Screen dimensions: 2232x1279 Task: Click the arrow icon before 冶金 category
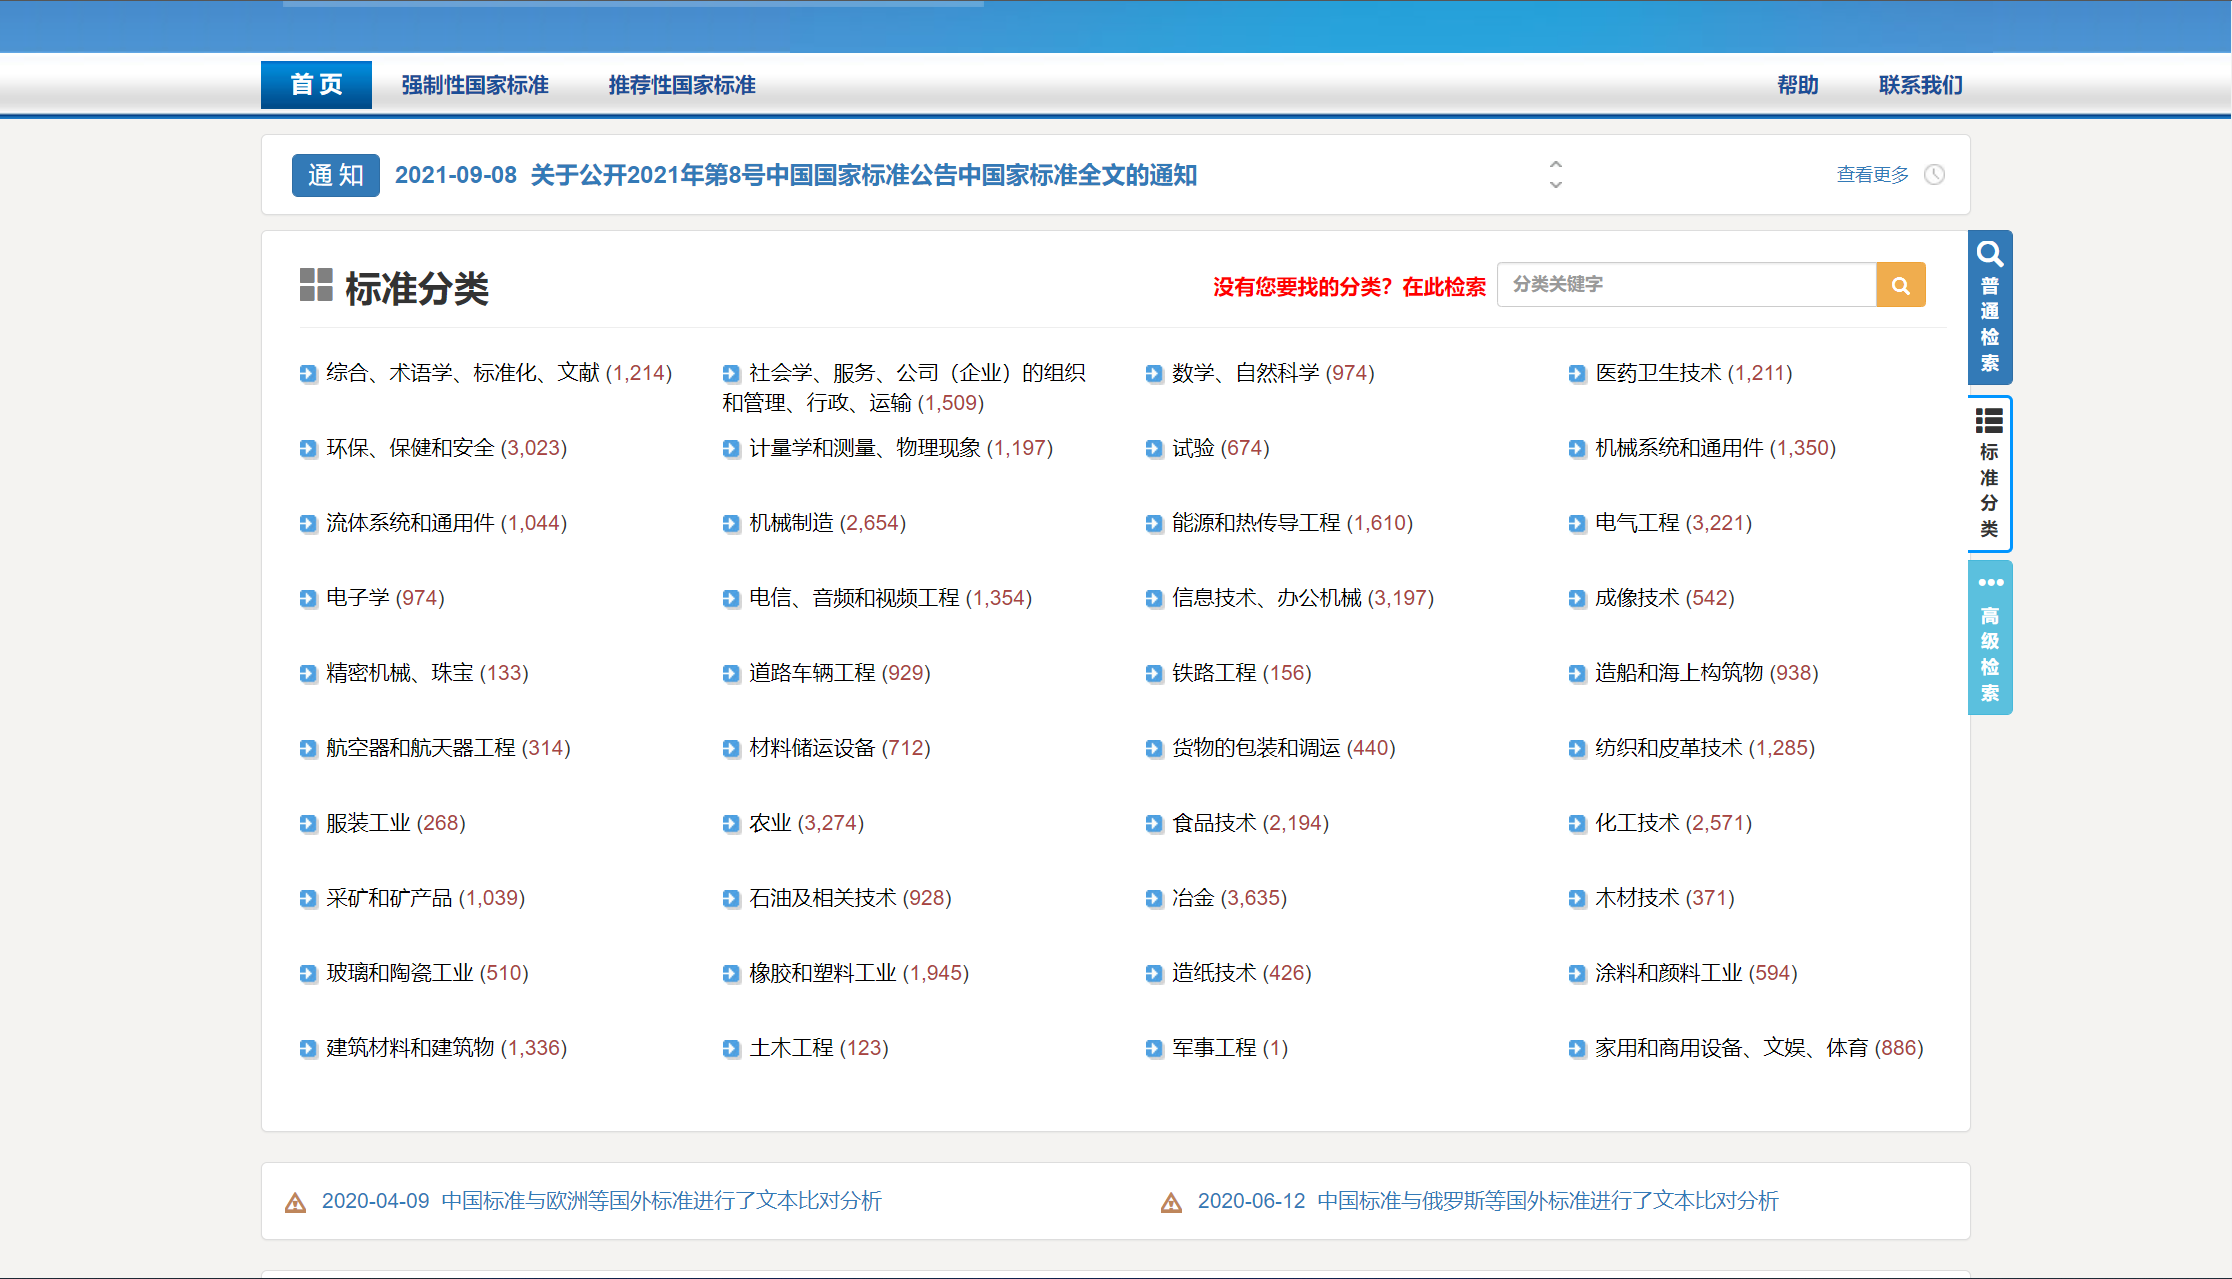click(x=1154, y=898)
